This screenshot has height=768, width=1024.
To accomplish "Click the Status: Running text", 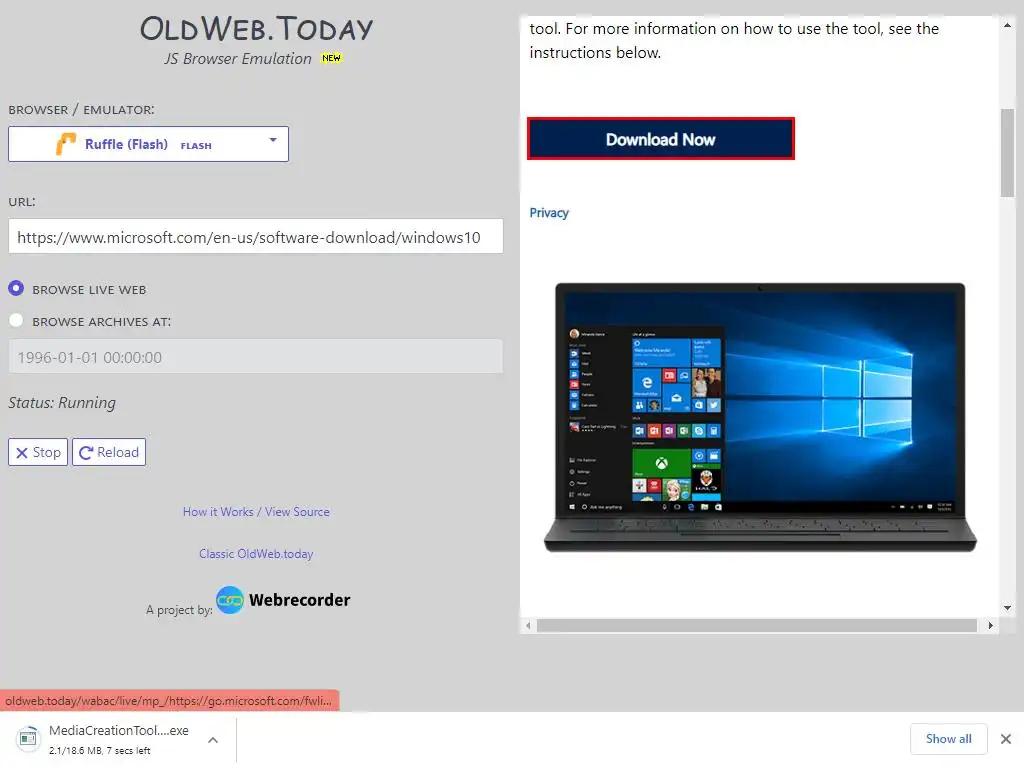I will click(x=62, y=402).
